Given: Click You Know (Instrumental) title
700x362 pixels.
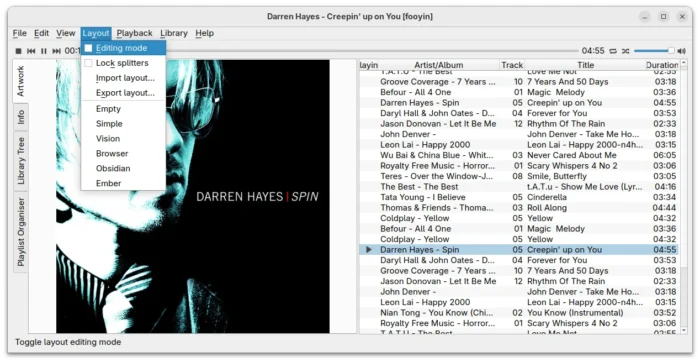Looking at the screenshot, I should pos(575,312).
